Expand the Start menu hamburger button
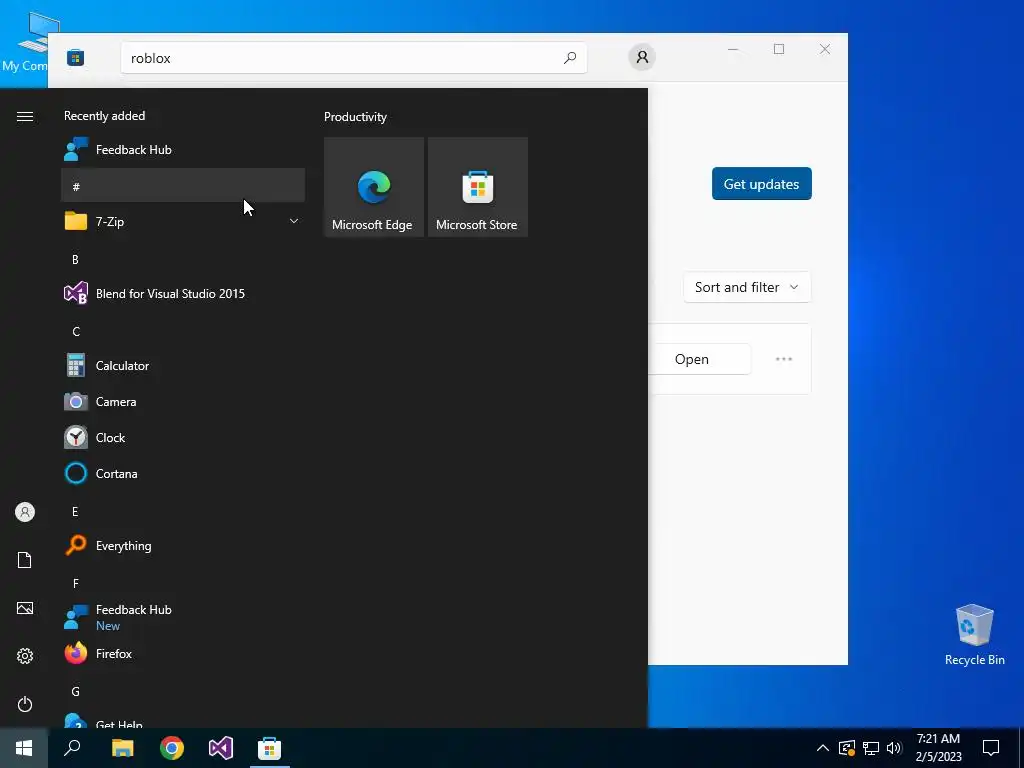Screen dimensions: 1024x768 point(25,116)
